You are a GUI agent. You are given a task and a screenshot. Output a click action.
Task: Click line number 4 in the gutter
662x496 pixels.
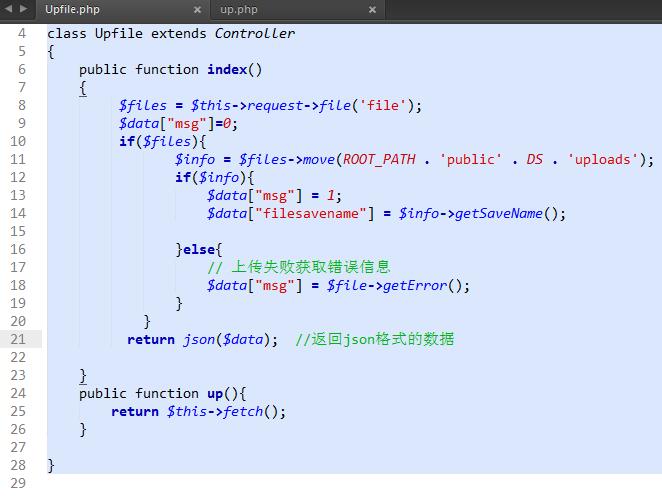click(x=22, y=33)
